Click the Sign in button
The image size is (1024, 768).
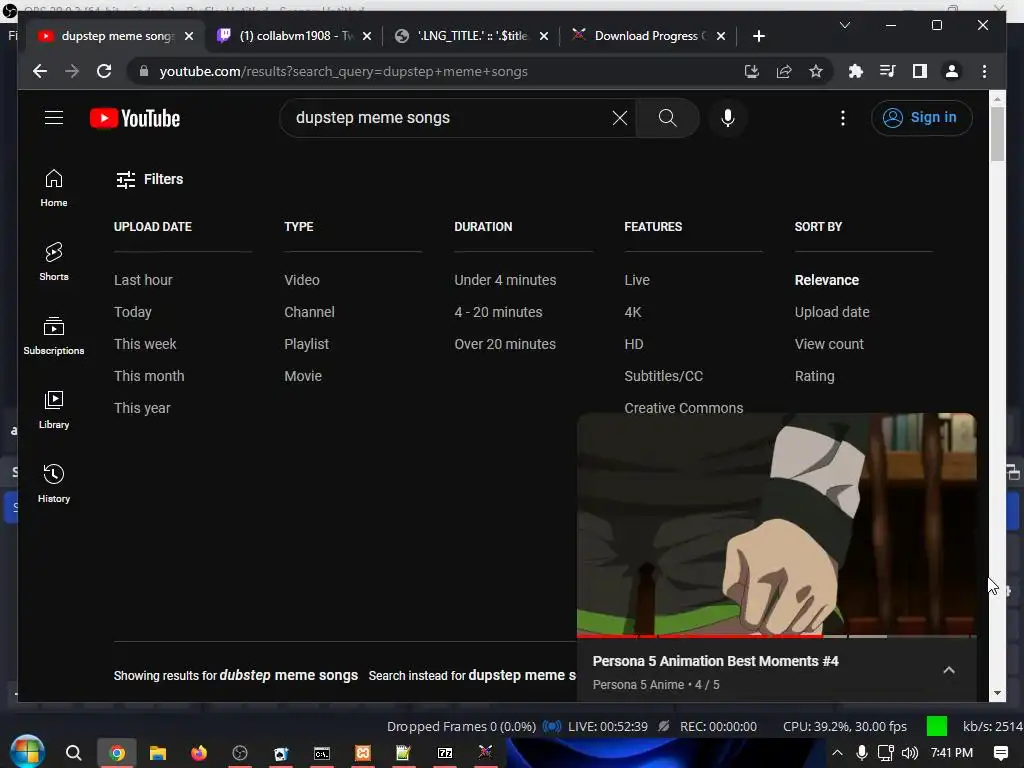(921, 118)
